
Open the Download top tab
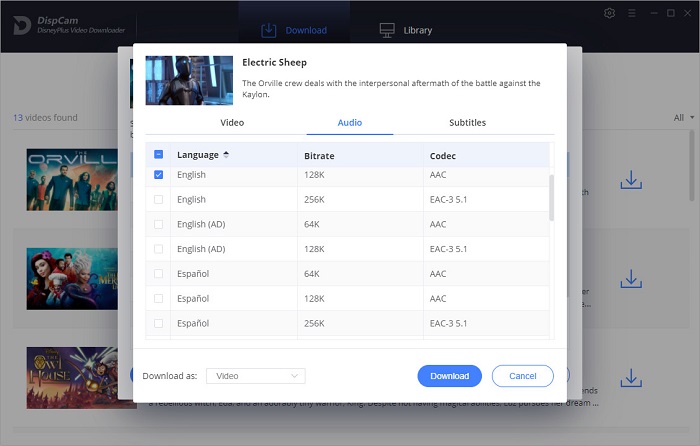[x=294, y=30]
